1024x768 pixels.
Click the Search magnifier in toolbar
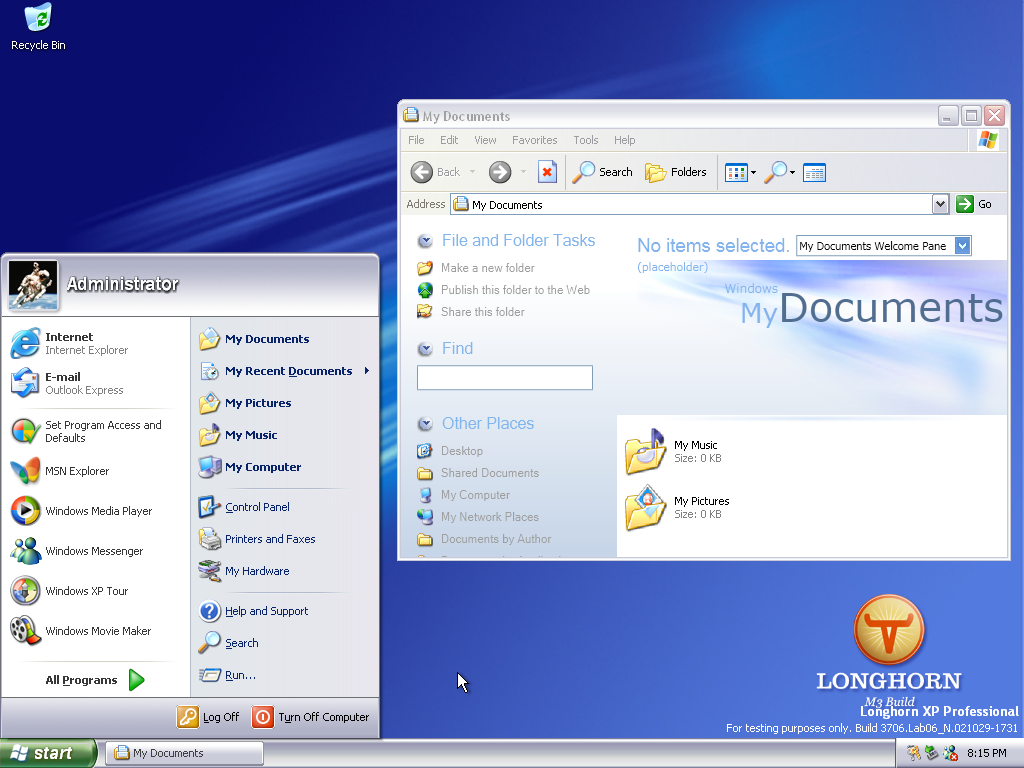click(602, 172)
